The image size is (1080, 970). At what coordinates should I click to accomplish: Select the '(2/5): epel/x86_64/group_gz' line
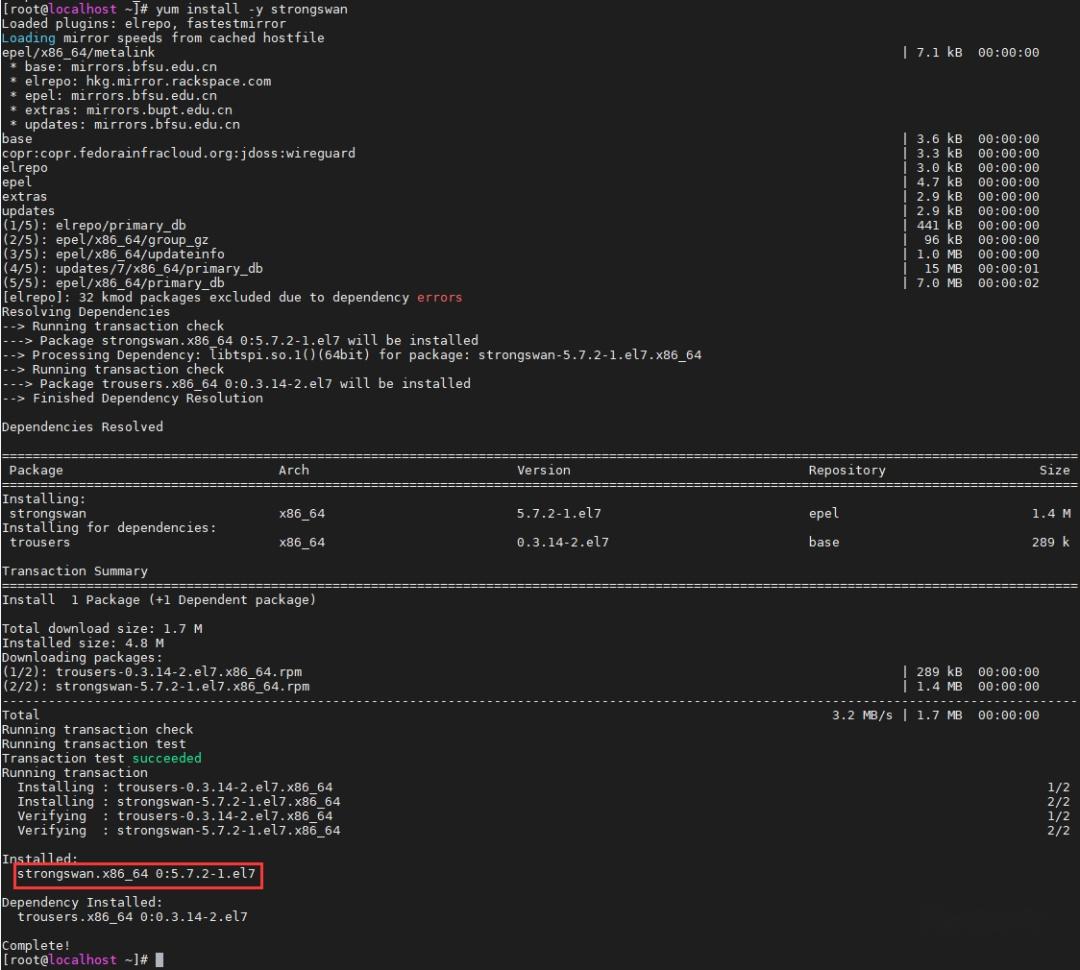point(105,240)
